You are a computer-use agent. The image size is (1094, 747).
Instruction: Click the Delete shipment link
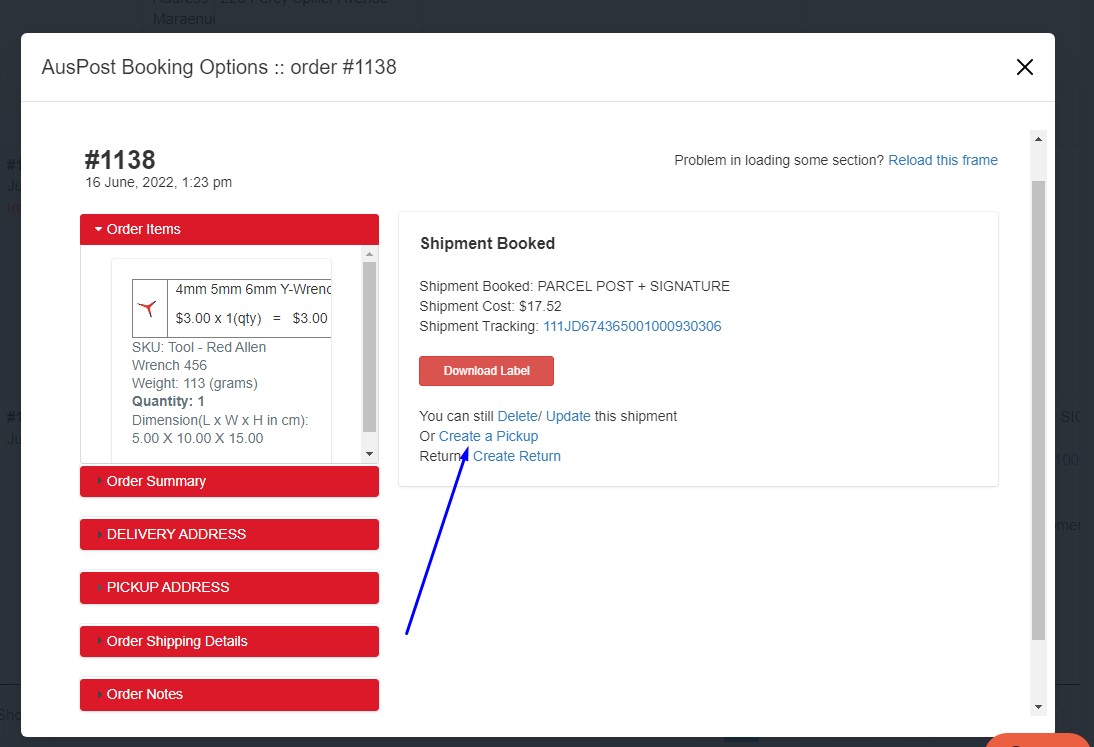519,416
